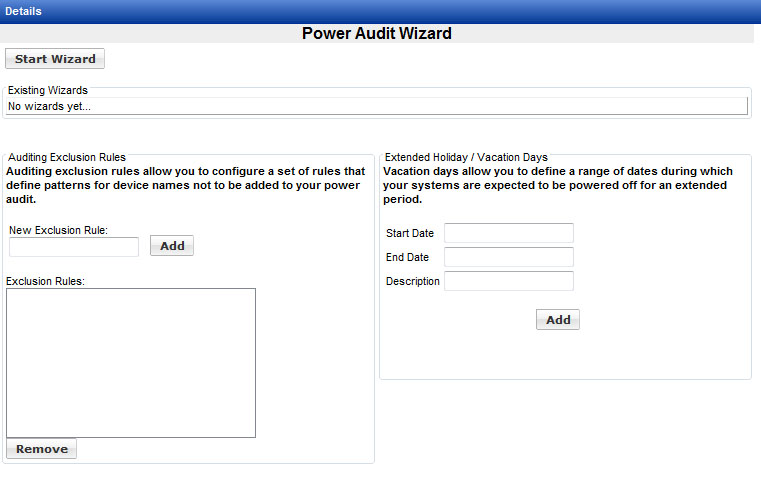The image size is (761, 484).
Task: Click into the Start Date field
Action: click(509, 233)
